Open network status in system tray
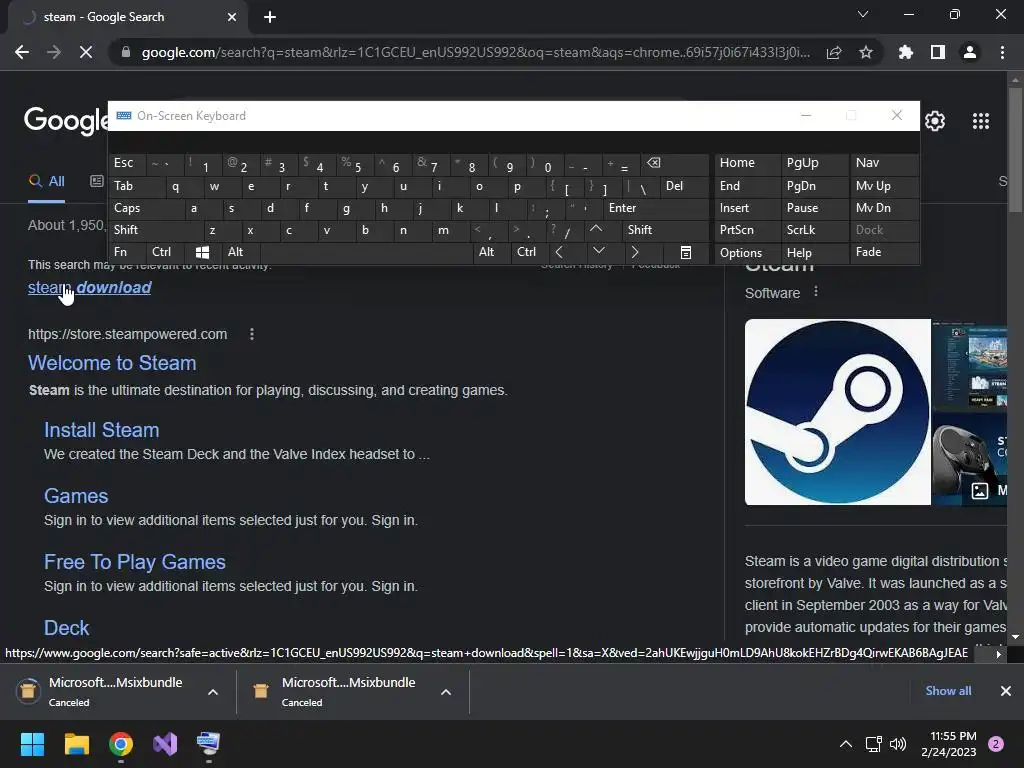The image size is (1024, 768). coord(873,744)
